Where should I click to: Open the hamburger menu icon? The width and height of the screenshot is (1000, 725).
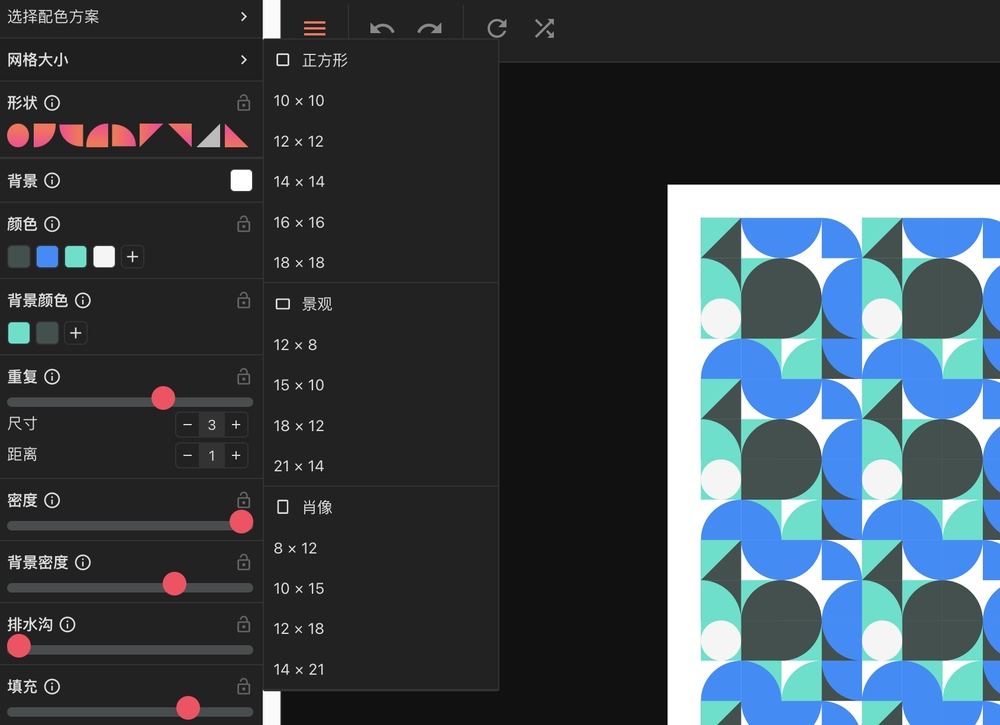[314, 28]
